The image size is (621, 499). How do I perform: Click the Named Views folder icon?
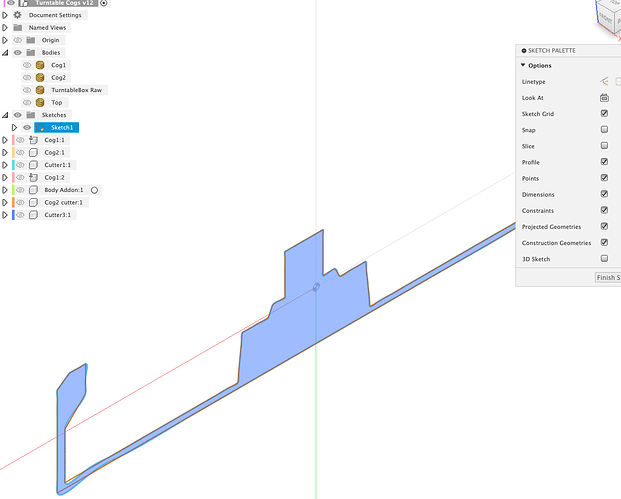point(18,28)
